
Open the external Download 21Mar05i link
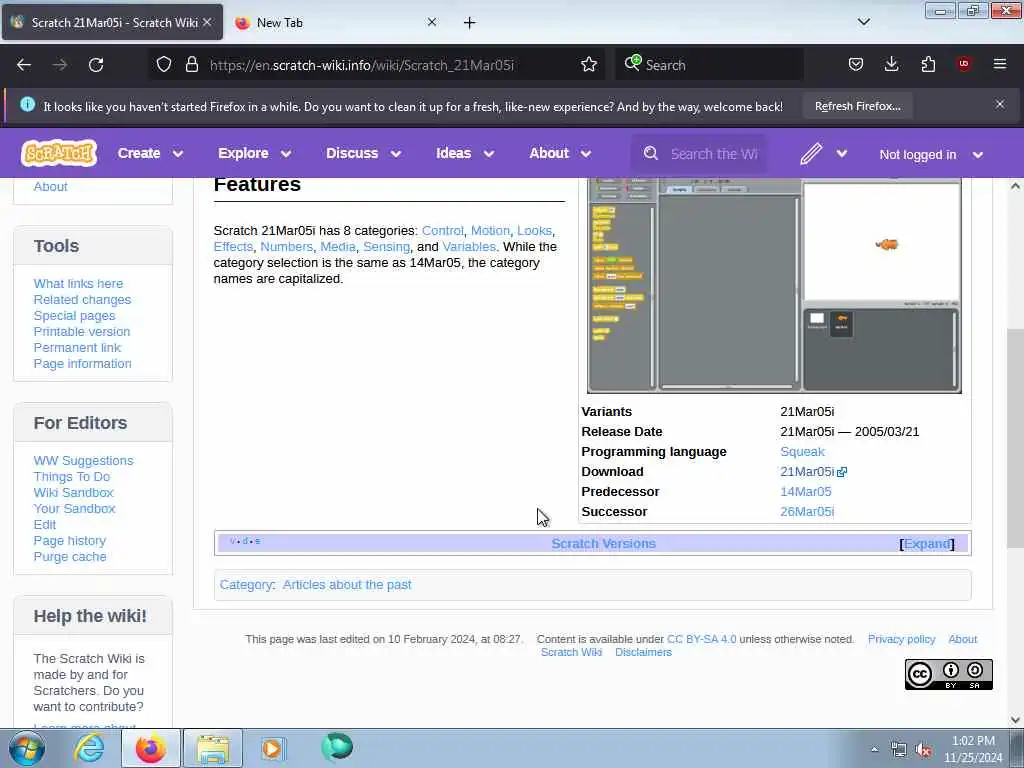[x=813, y=472]
